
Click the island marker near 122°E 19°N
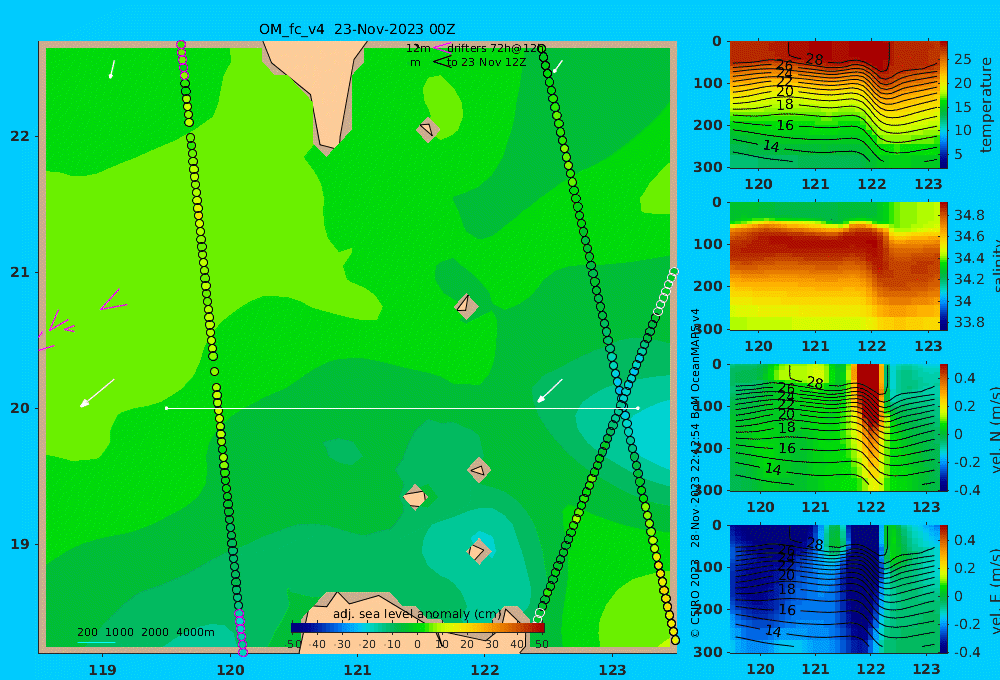(x=478, y=551)
